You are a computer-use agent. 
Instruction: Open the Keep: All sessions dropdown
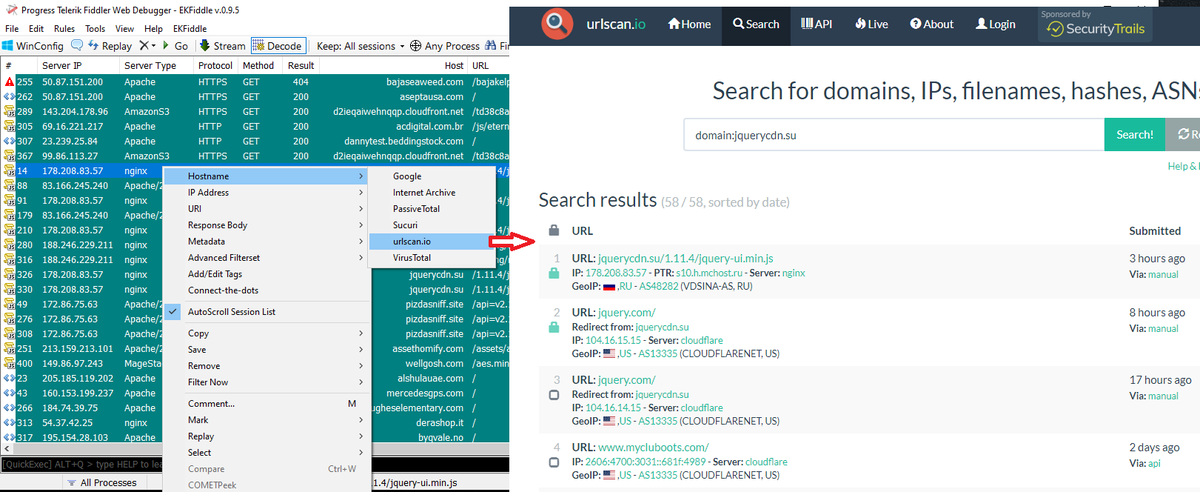click(x=361, y=46)
